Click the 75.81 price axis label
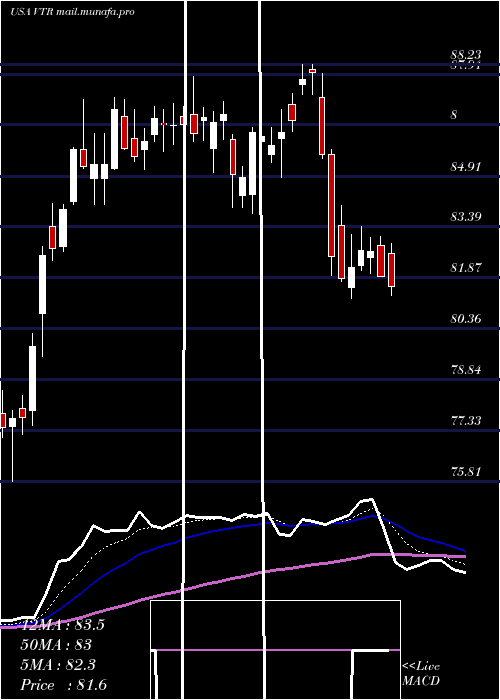 click(x=466, y=471)
